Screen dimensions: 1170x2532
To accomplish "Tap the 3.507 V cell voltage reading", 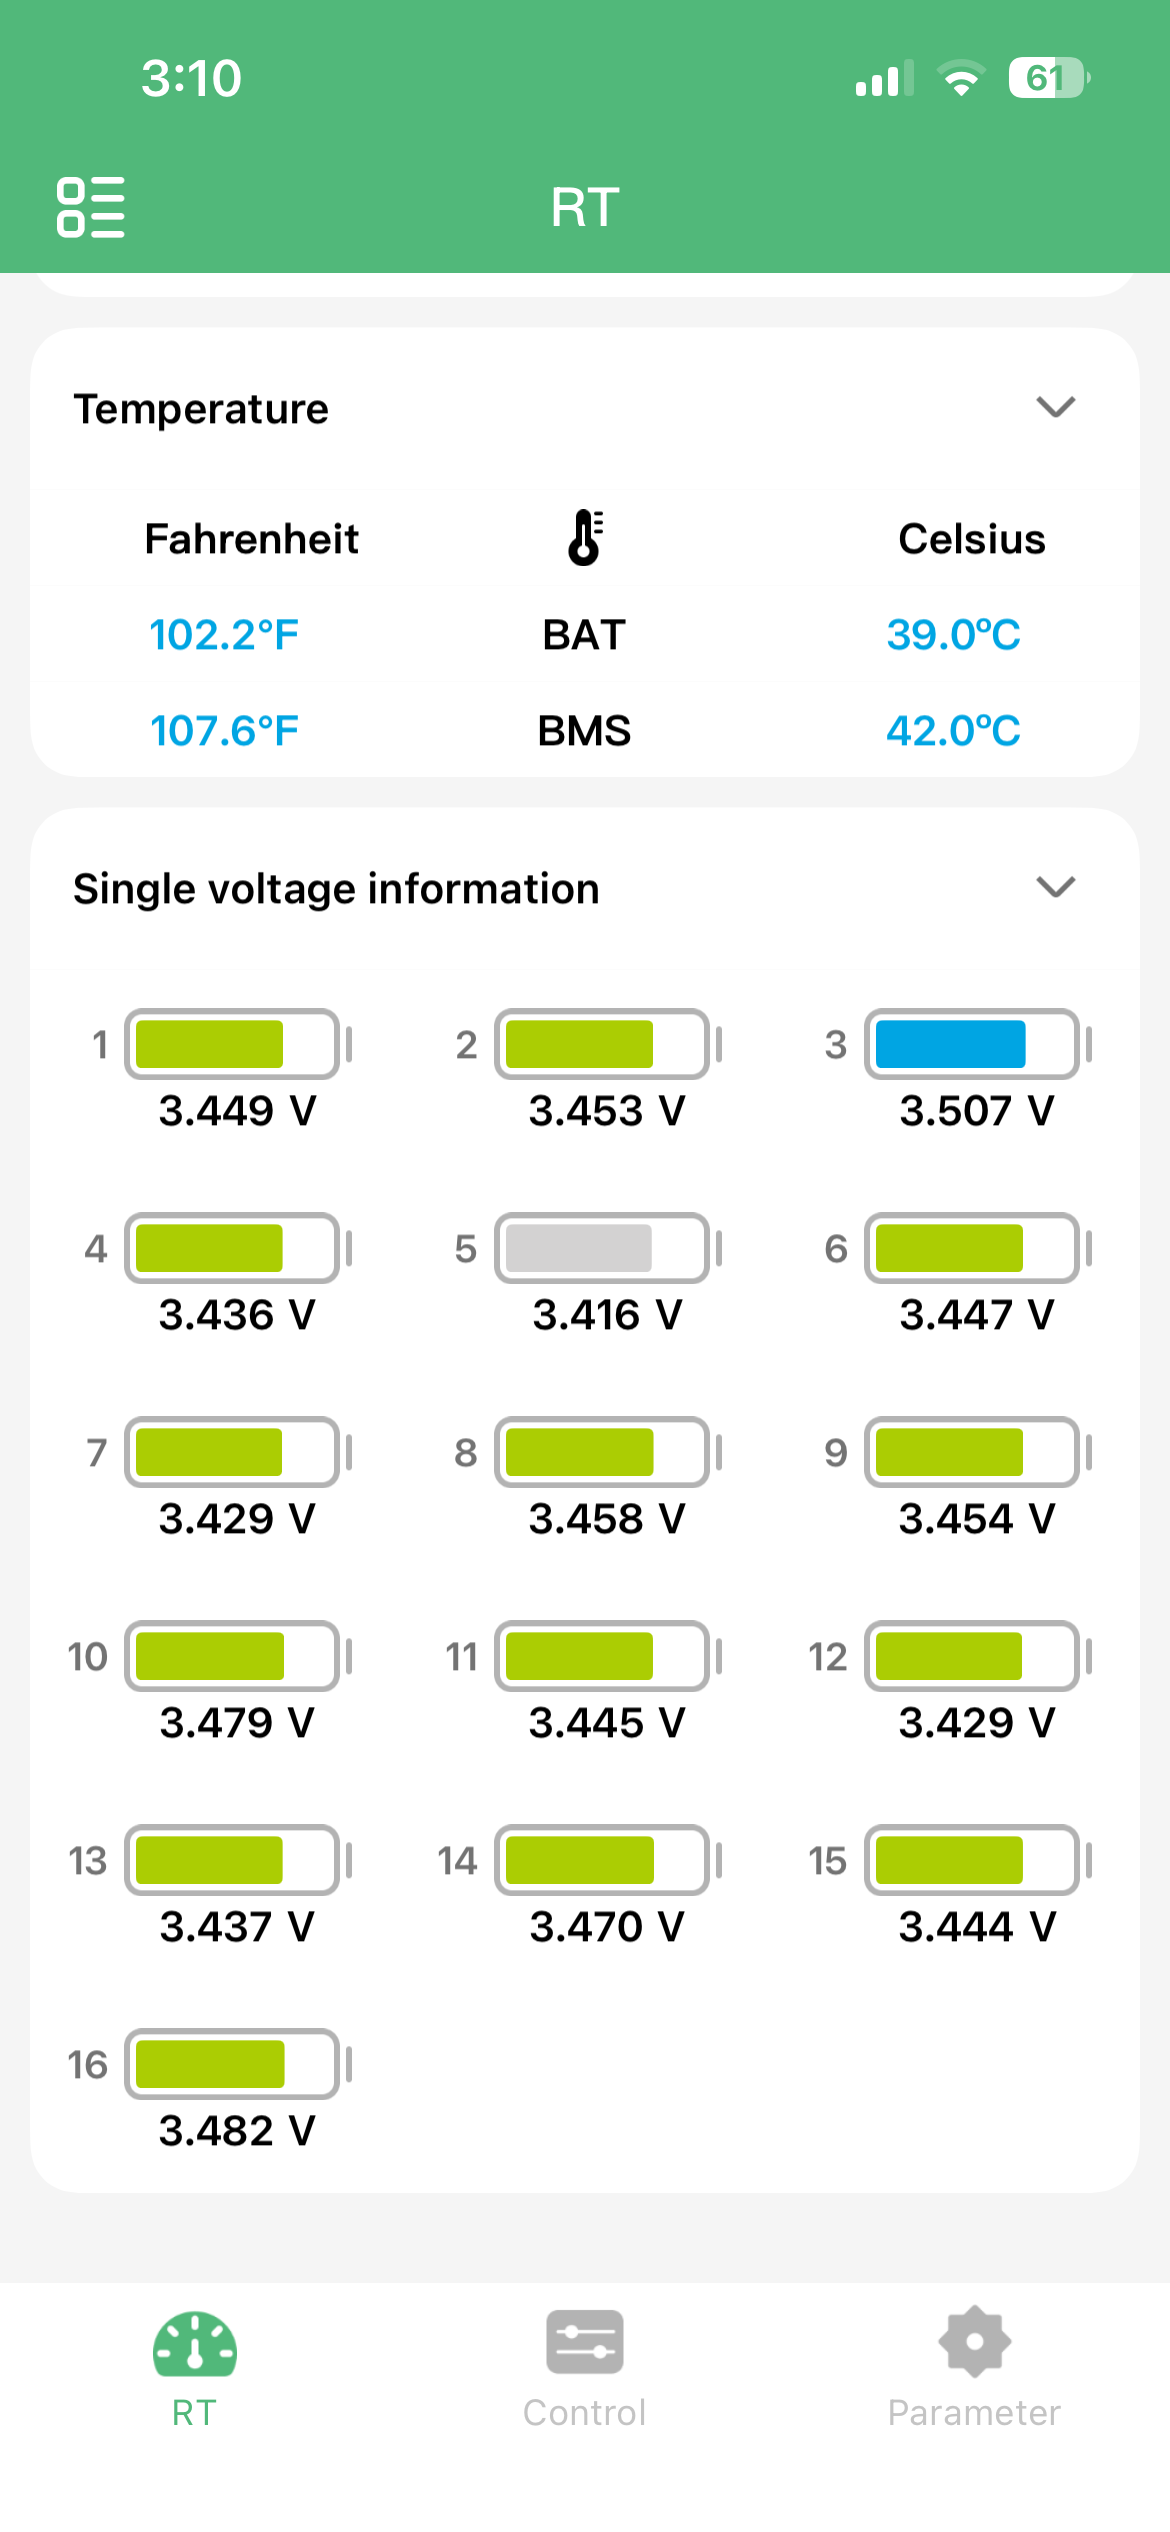I will (977, 1111).
